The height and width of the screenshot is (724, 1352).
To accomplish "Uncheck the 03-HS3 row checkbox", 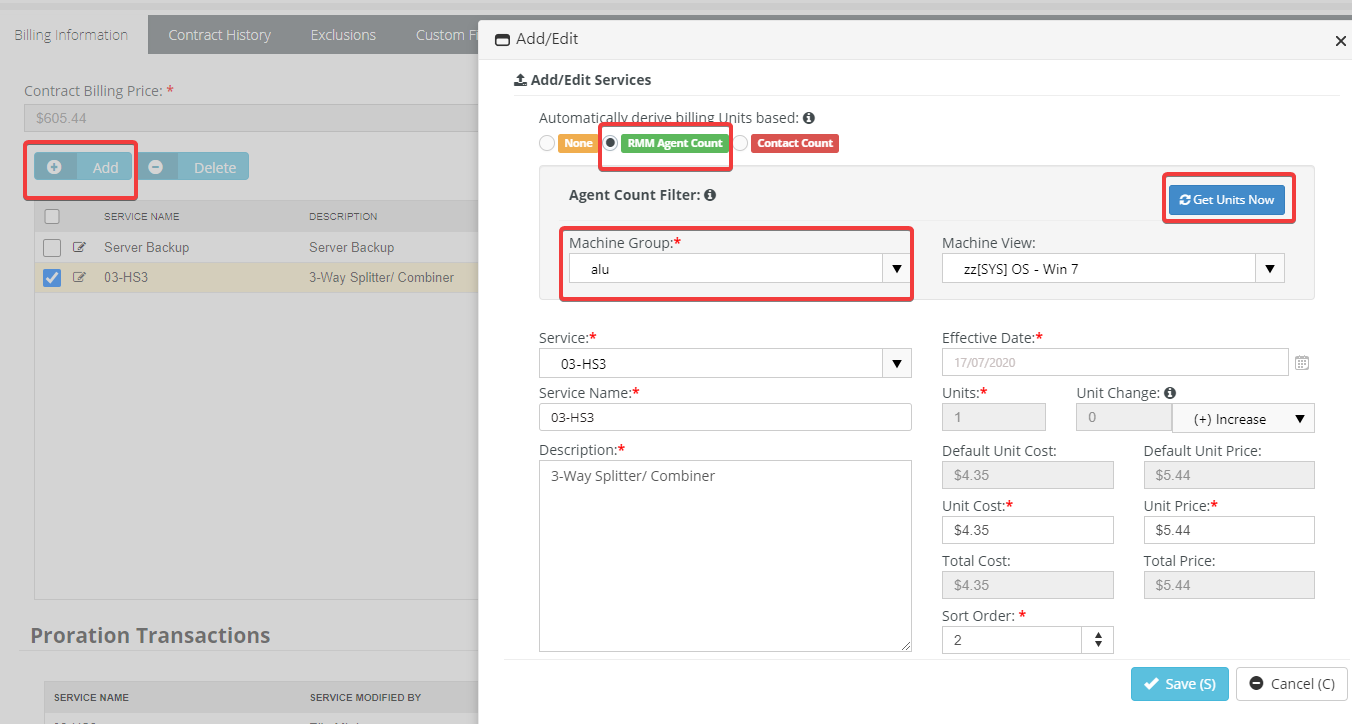I will [x=52, y=277].
